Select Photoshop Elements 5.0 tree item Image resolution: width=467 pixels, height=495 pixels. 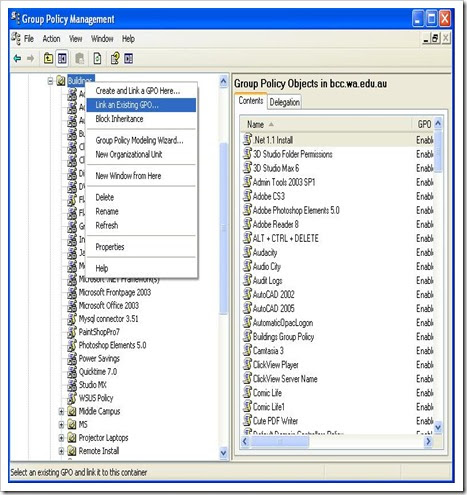(x=112, y=345)
